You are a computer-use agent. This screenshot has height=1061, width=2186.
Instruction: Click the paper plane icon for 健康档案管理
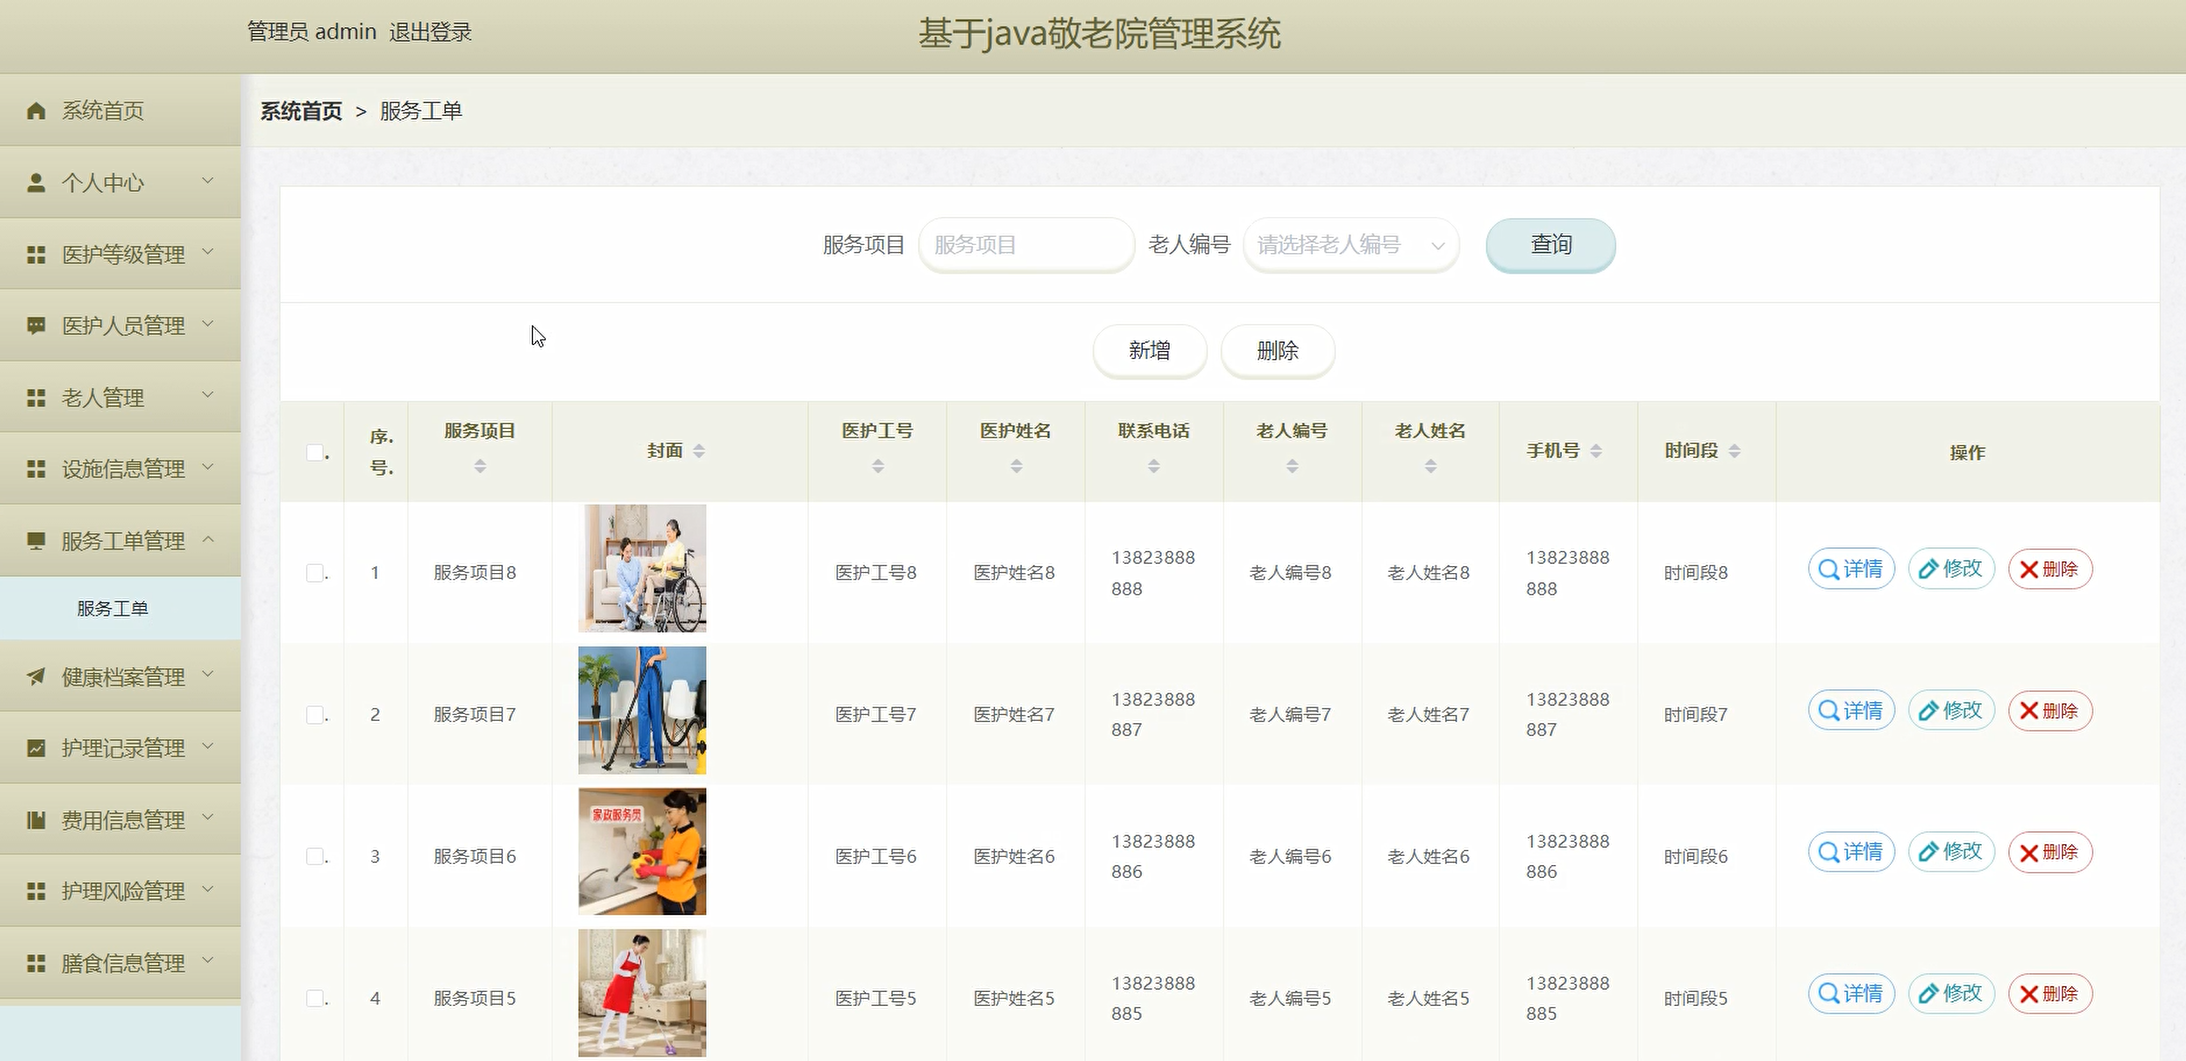(x=36, y=677)
